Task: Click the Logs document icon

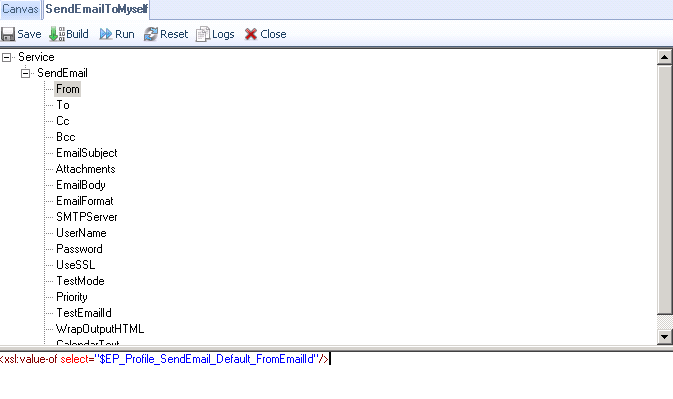Action: coord(203,34)
